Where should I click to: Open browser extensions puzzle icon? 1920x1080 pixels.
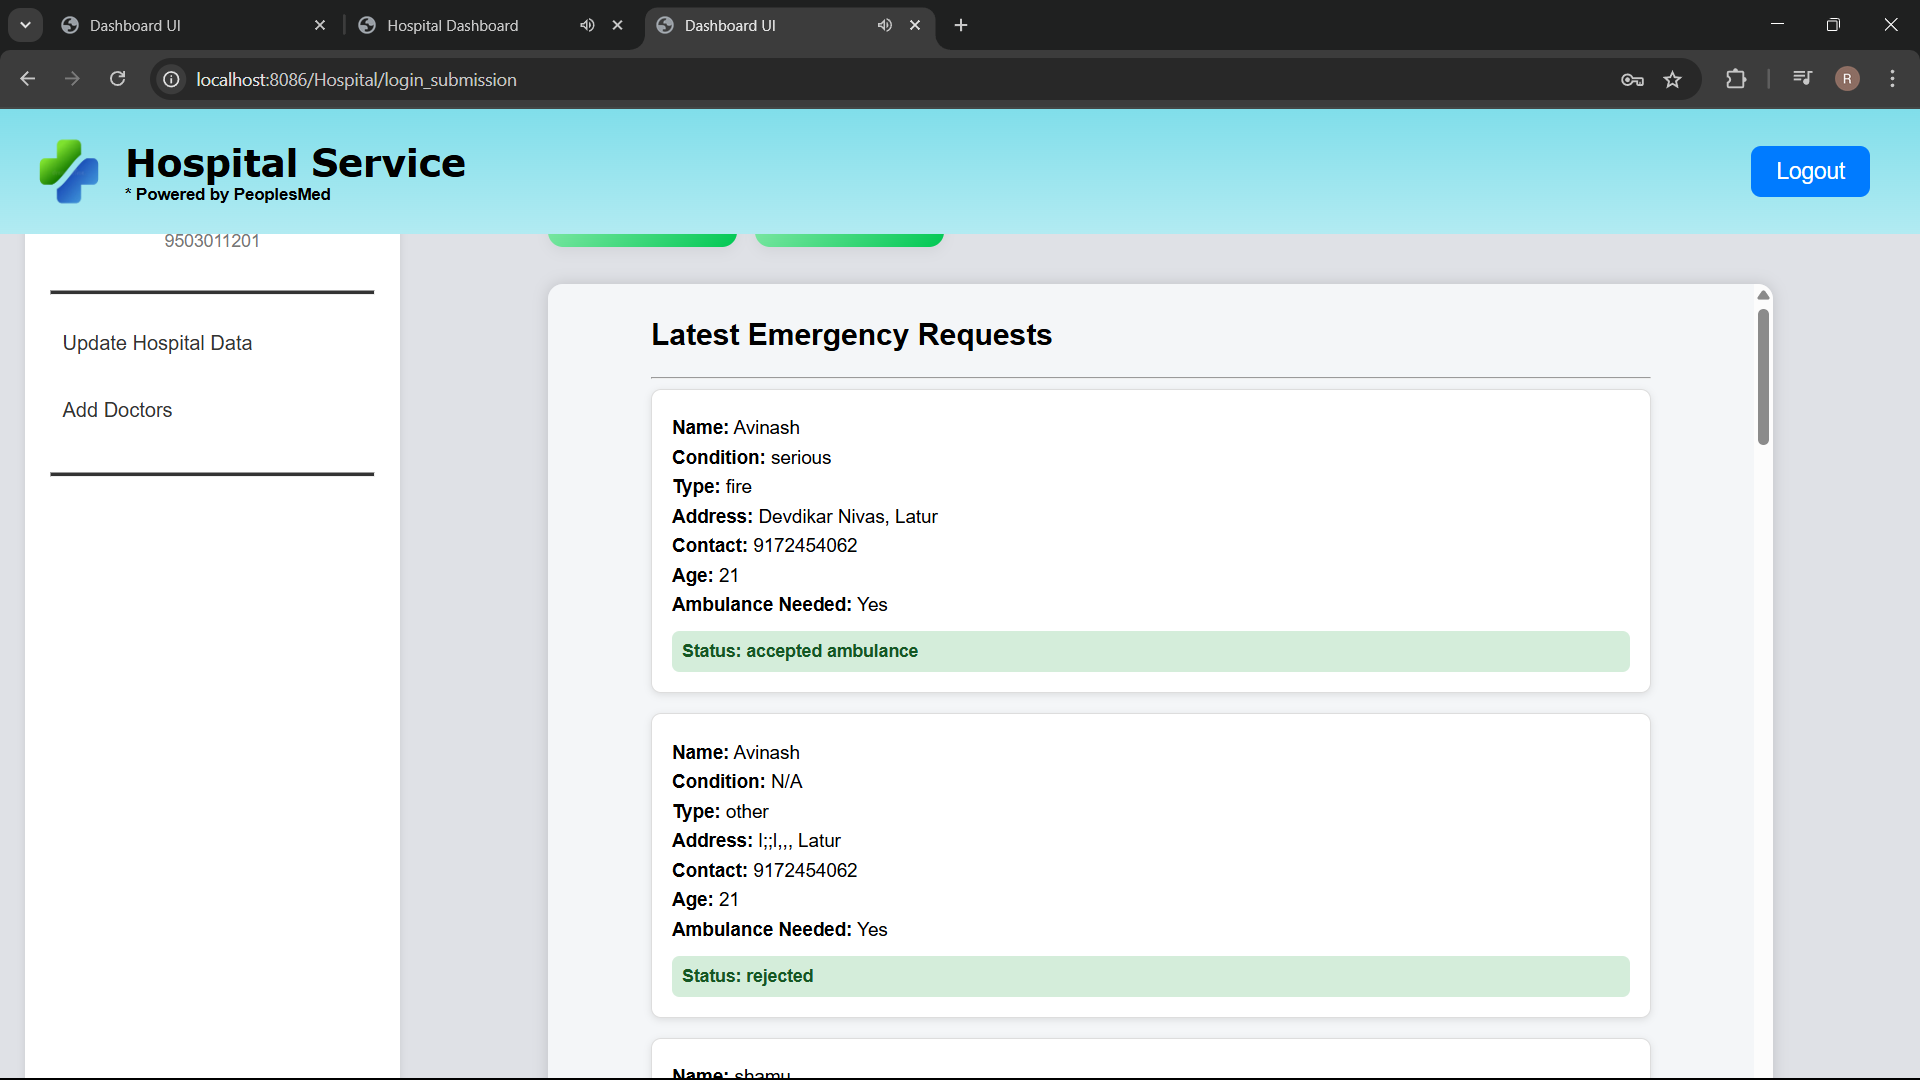tap(1736, 79)
